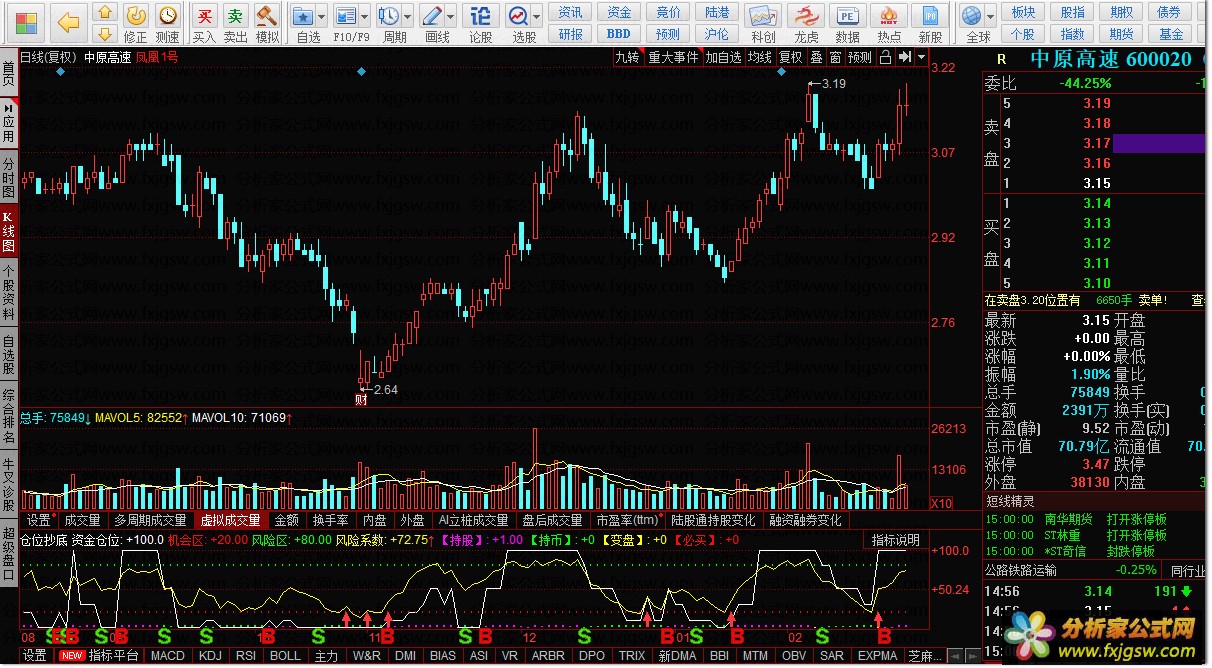Viewport: 1212px width, 668px height.
Task: Open 数据 PE data icon
Action: (x=847, y=23)
